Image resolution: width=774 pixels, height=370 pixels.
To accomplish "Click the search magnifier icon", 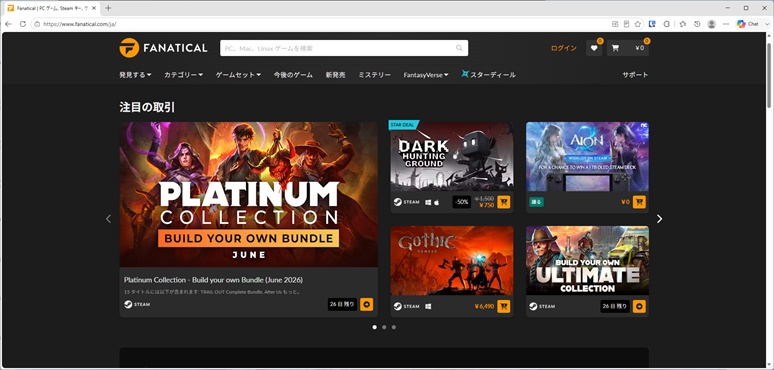I will [459, 48].
